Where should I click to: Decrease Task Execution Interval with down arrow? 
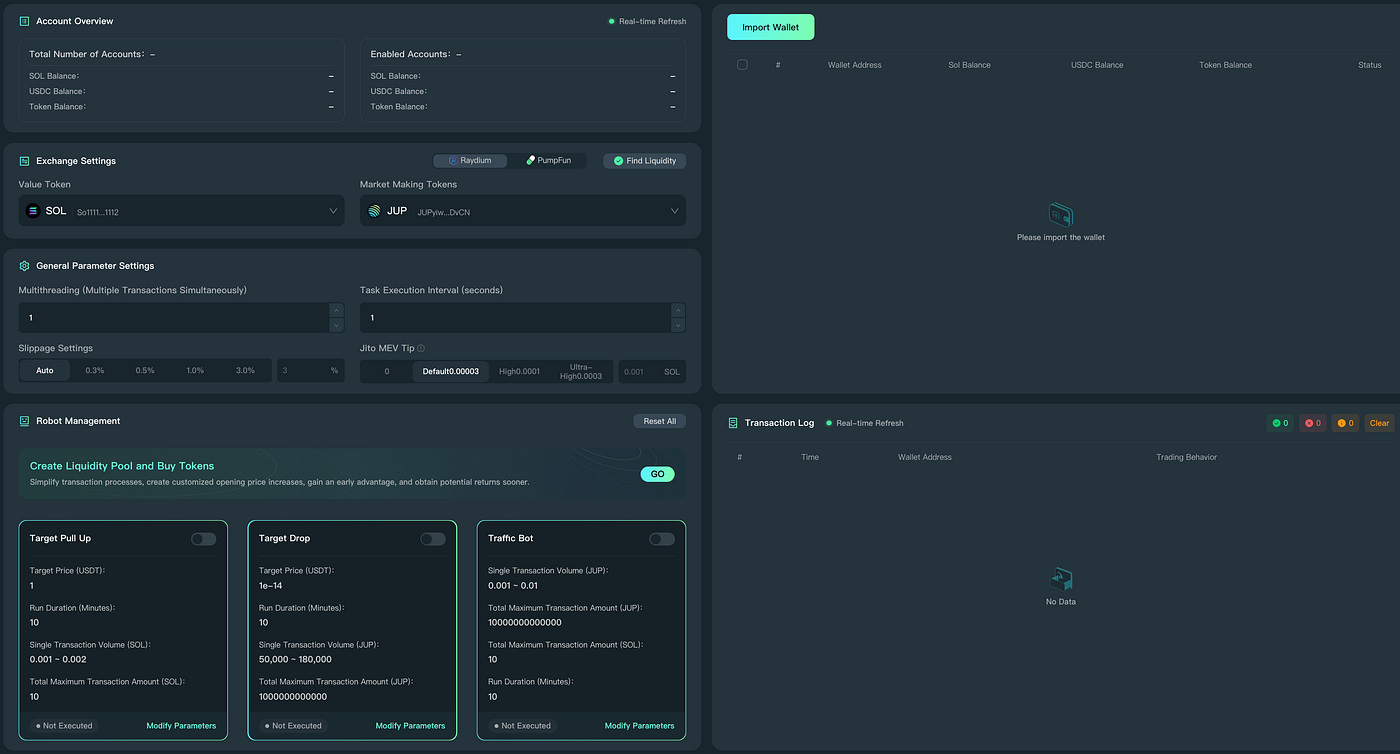pyautogui.click(x=678, y=325)
